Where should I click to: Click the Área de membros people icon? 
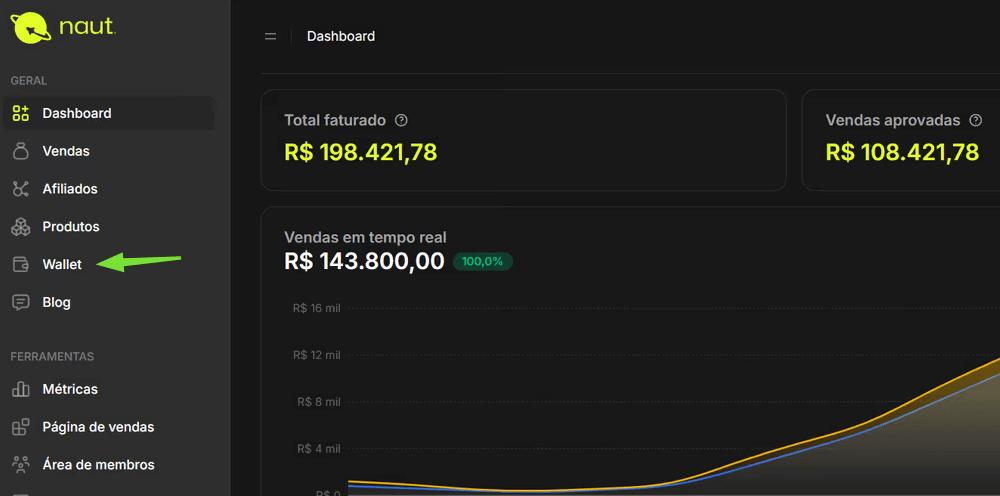pos(20,465)
